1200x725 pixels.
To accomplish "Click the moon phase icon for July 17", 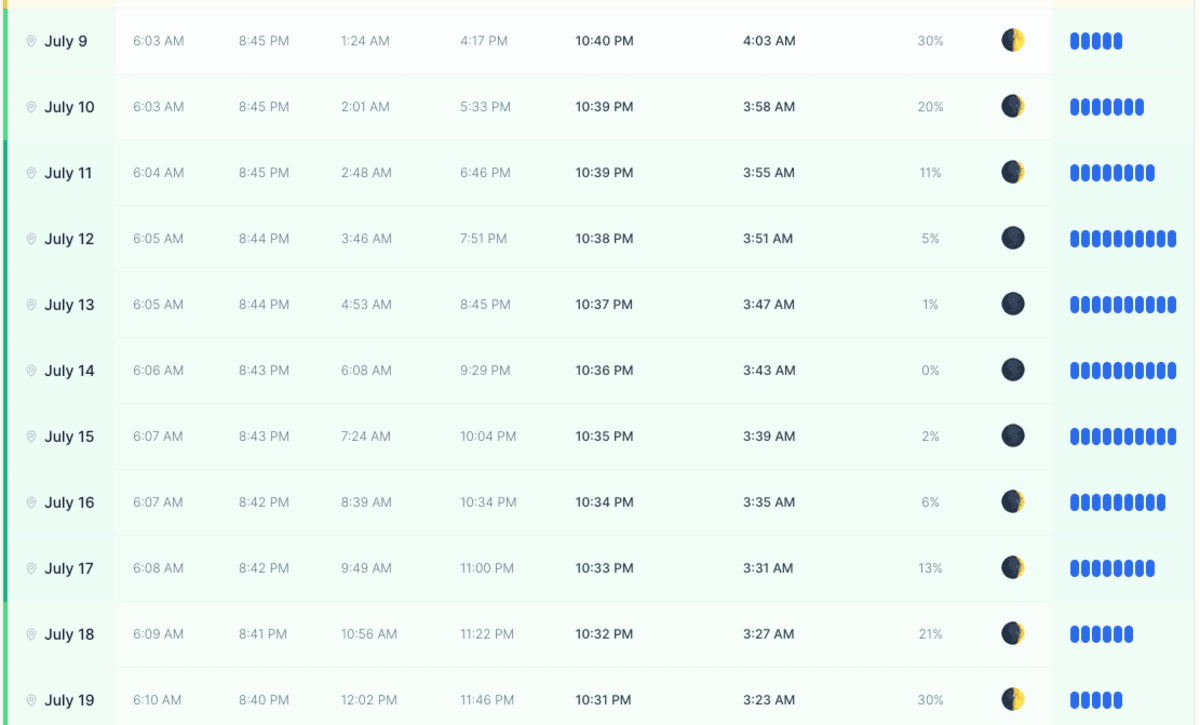I will tap(1013, 568).
